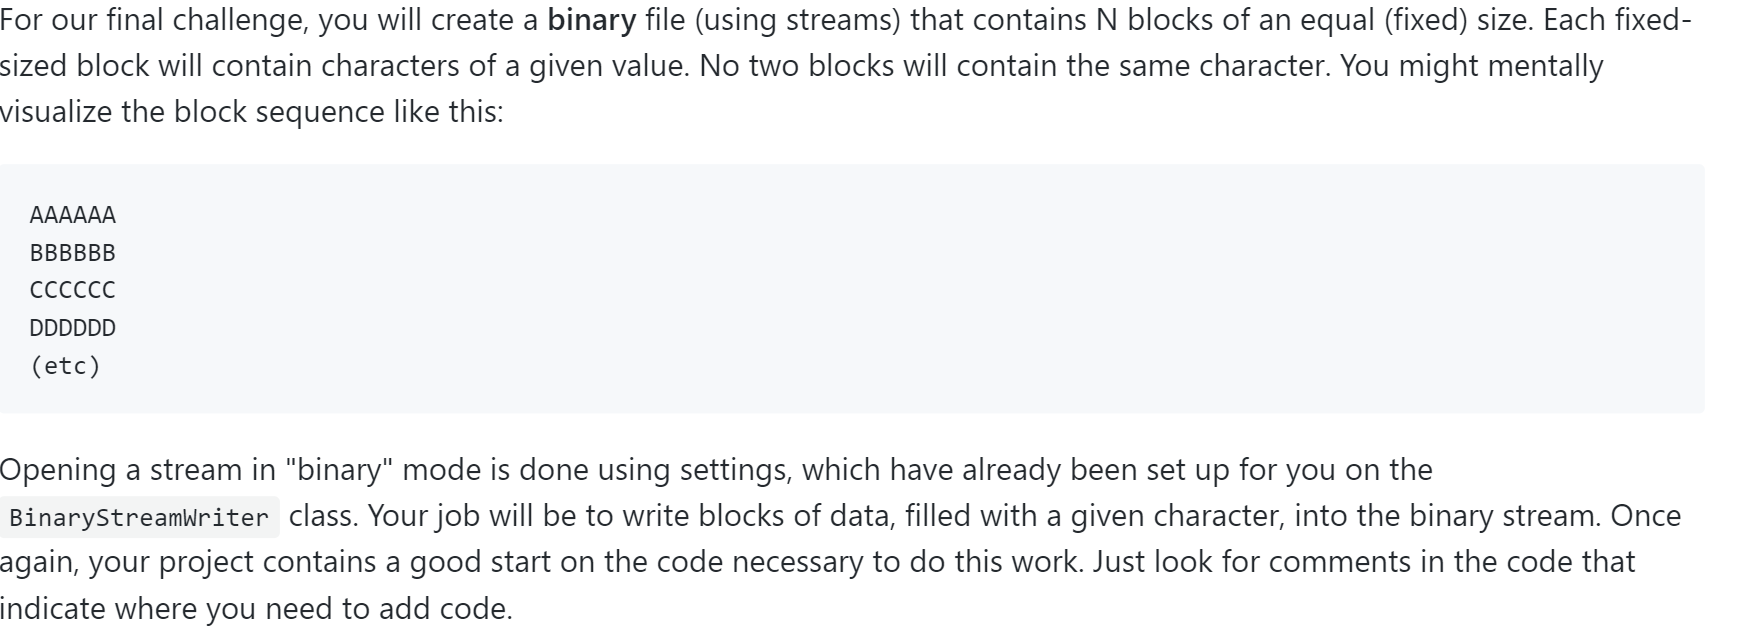Click the DDDDDD line in code block
The height and width of the screenshot is (626, 1748).
73,328
